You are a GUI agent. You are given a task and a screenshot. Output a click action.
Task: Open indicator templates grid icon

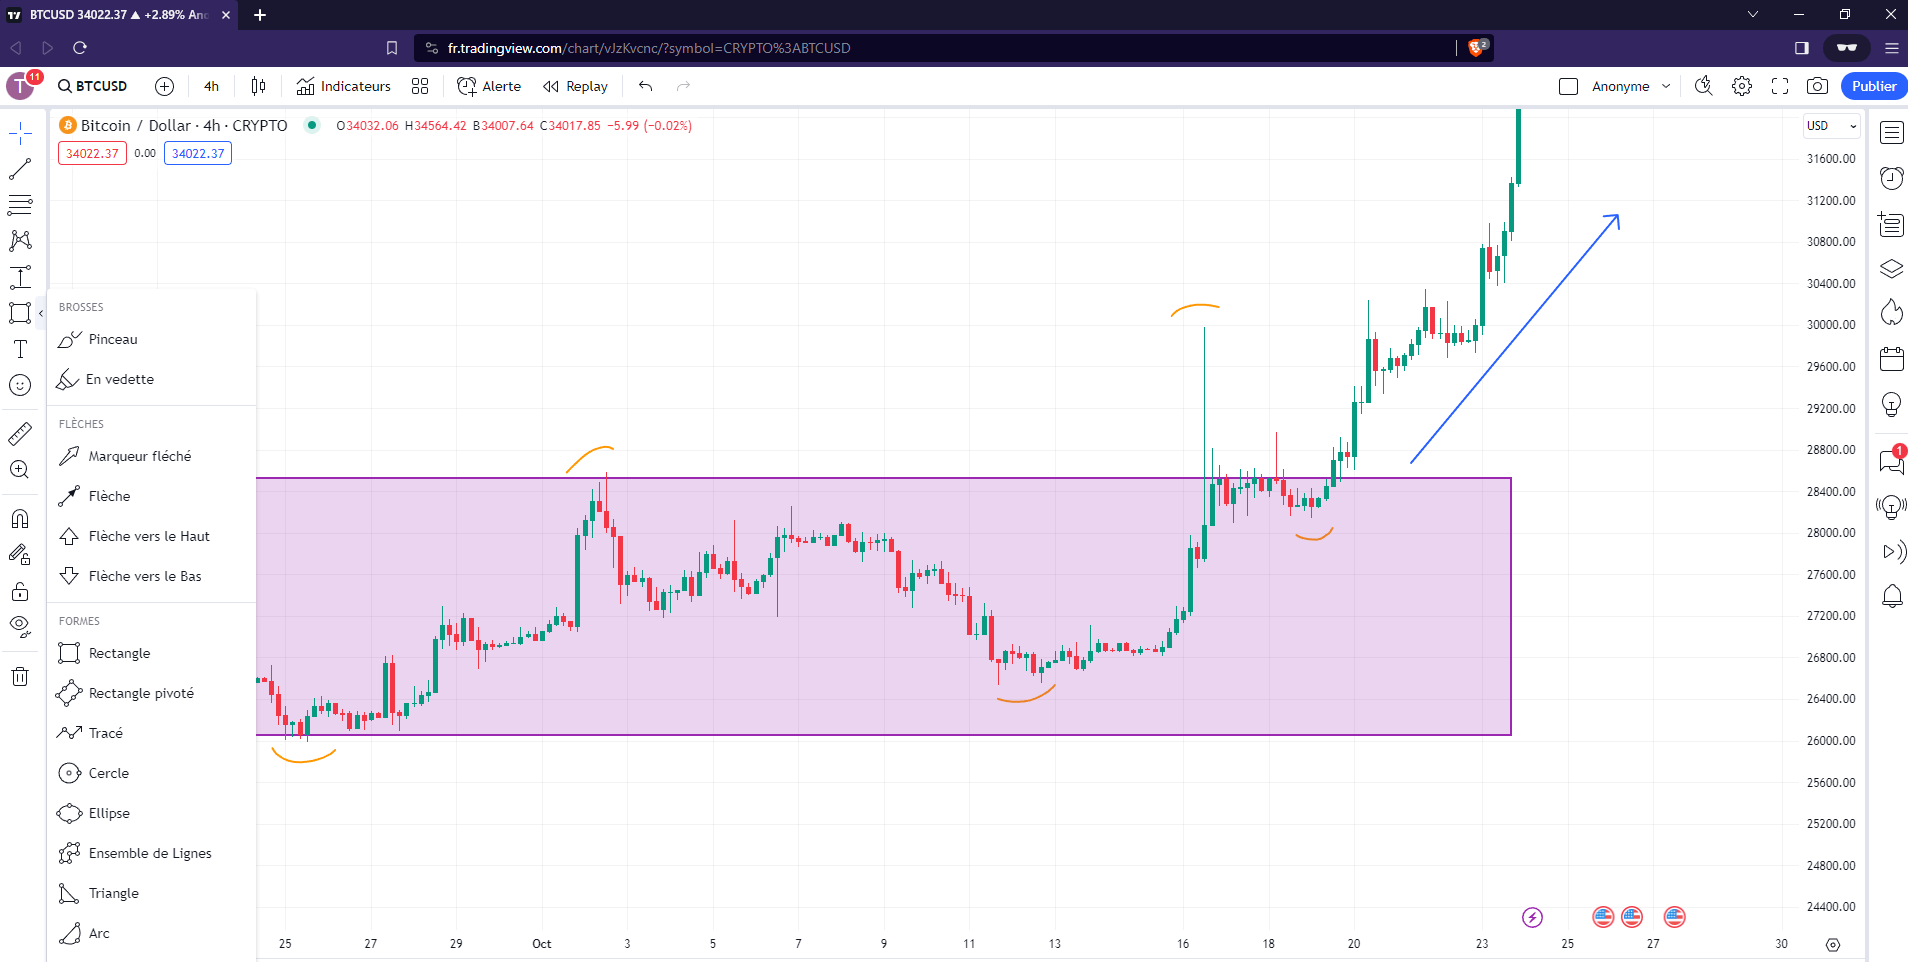click(420, 86)
